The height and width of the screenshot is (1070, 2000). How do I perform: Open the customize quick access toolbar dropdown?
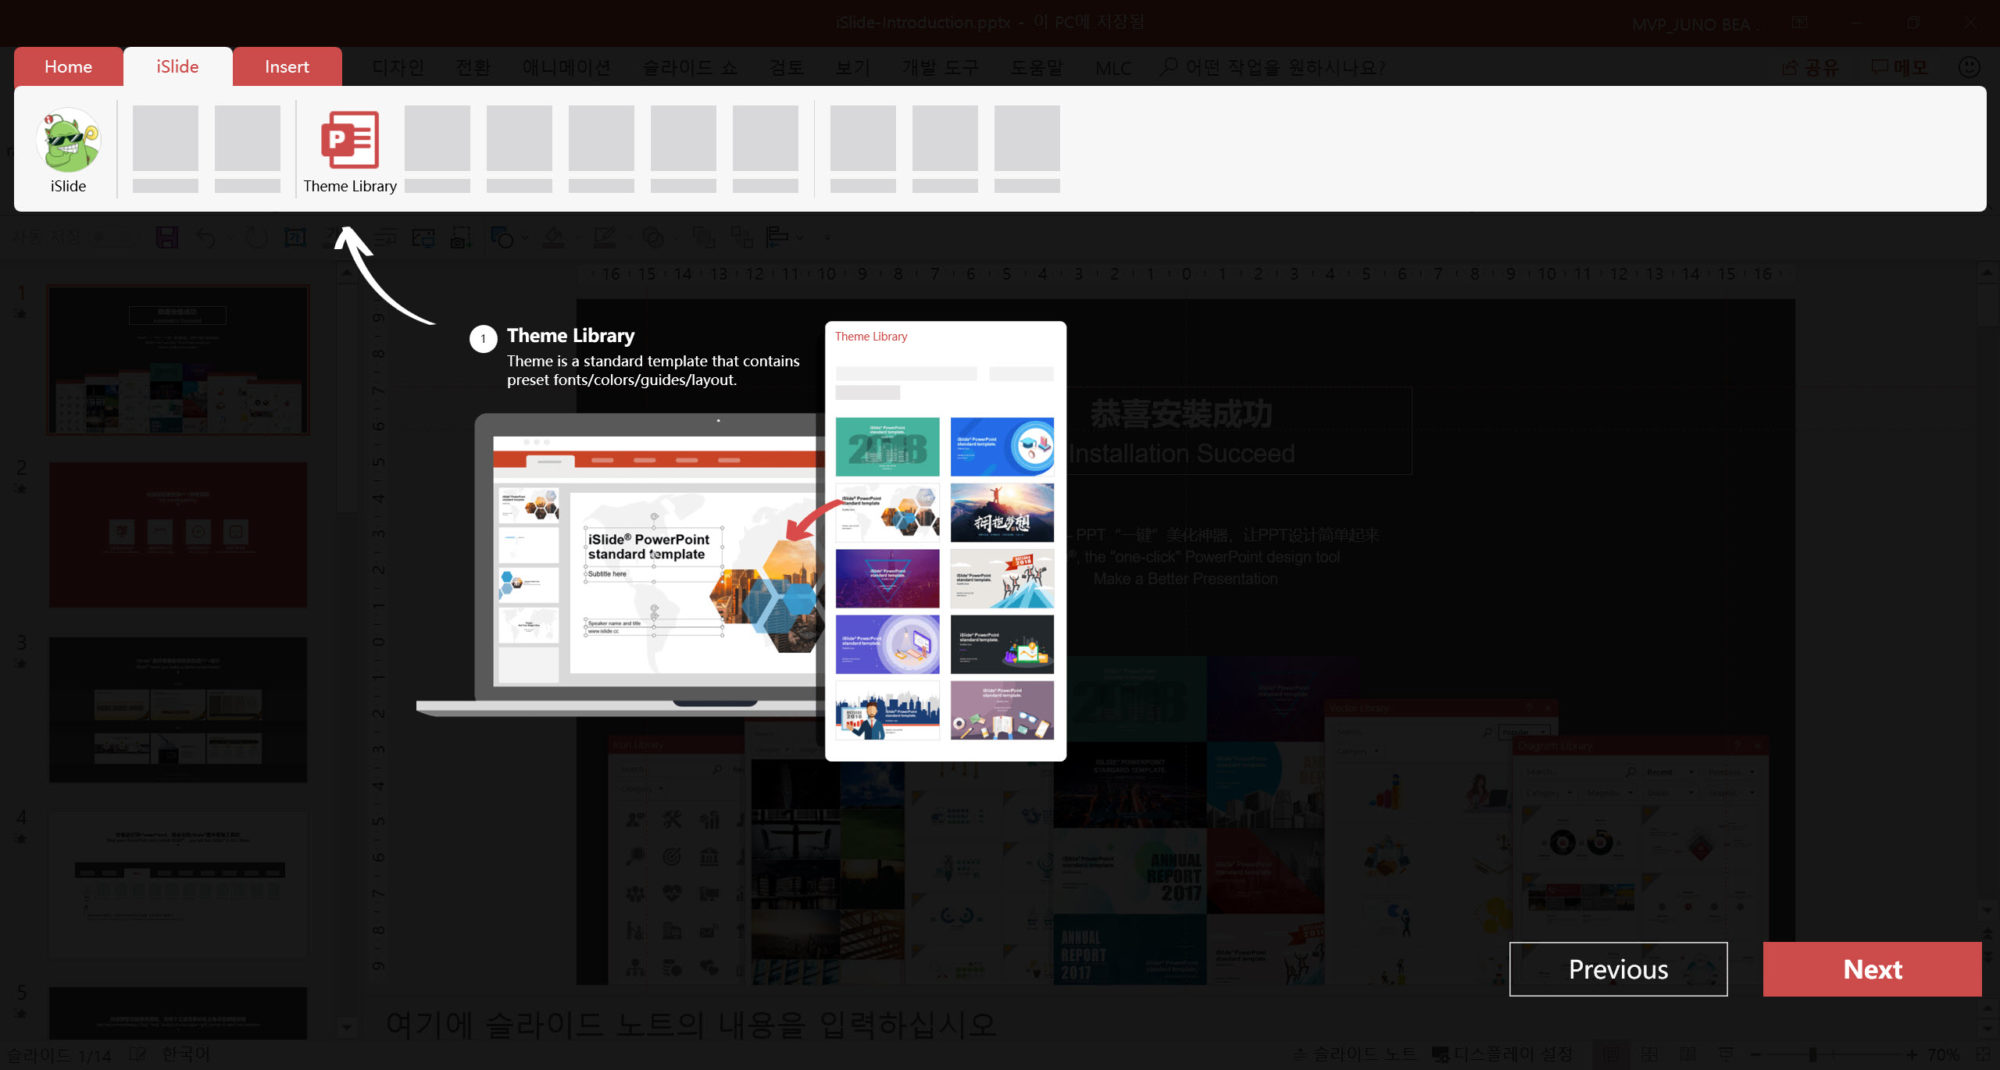826,238
